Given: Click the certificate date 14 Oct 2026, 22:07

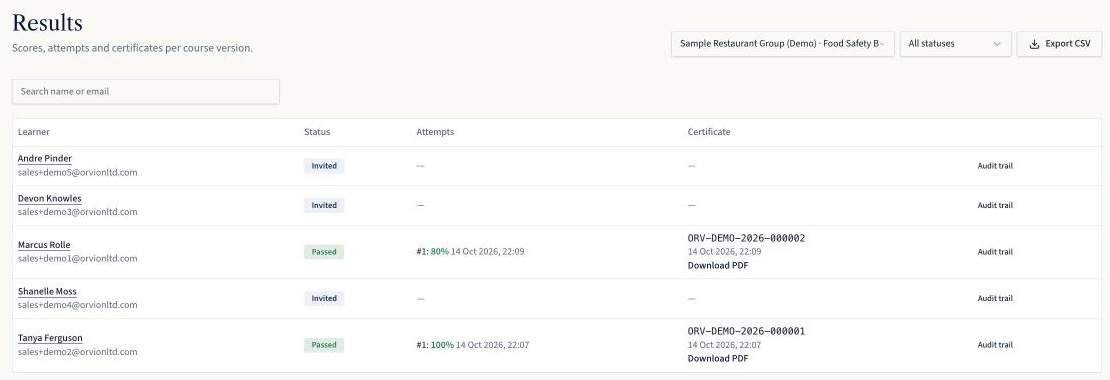Looking at the screenshot, I should click(x=724, y=345).
